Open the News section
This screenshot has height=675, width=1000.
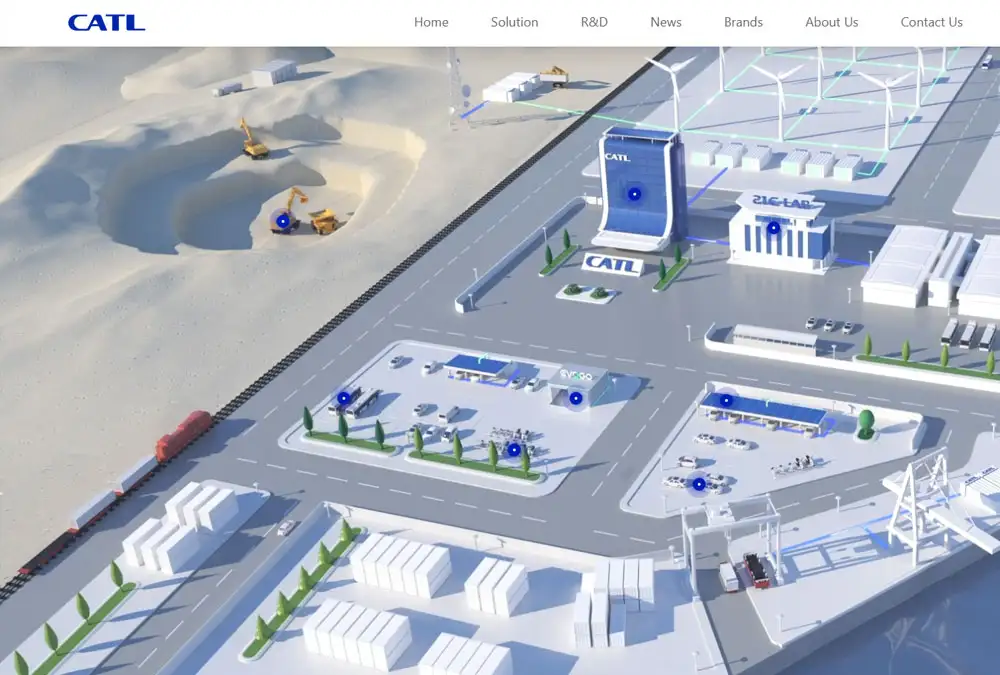tap(666, 22)
